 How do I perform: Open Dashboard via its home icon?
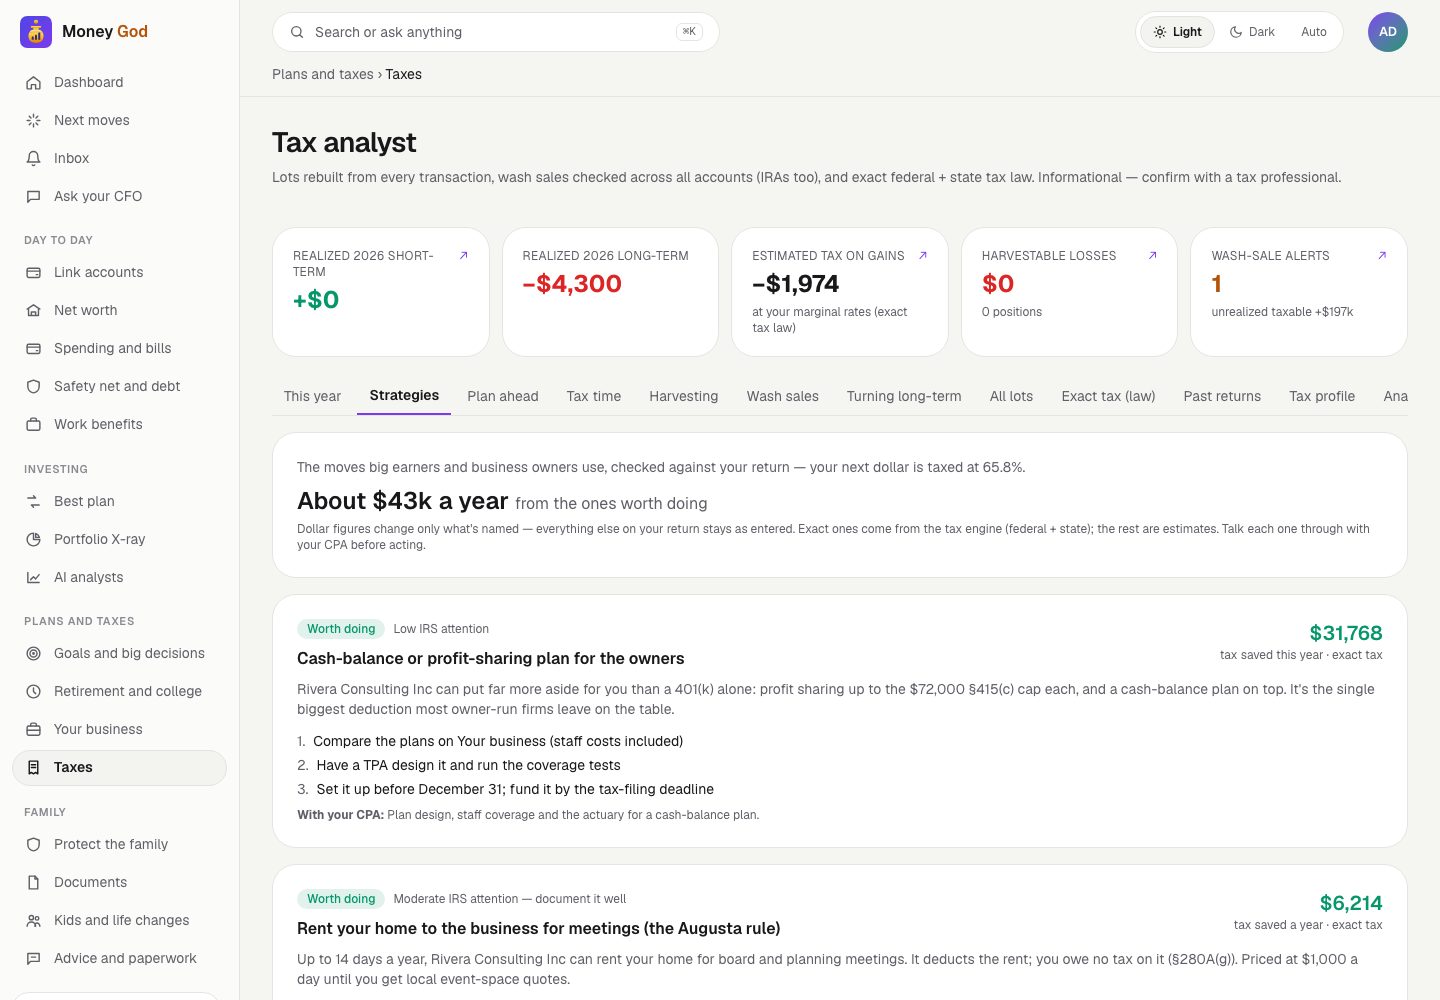pos(33,82)
